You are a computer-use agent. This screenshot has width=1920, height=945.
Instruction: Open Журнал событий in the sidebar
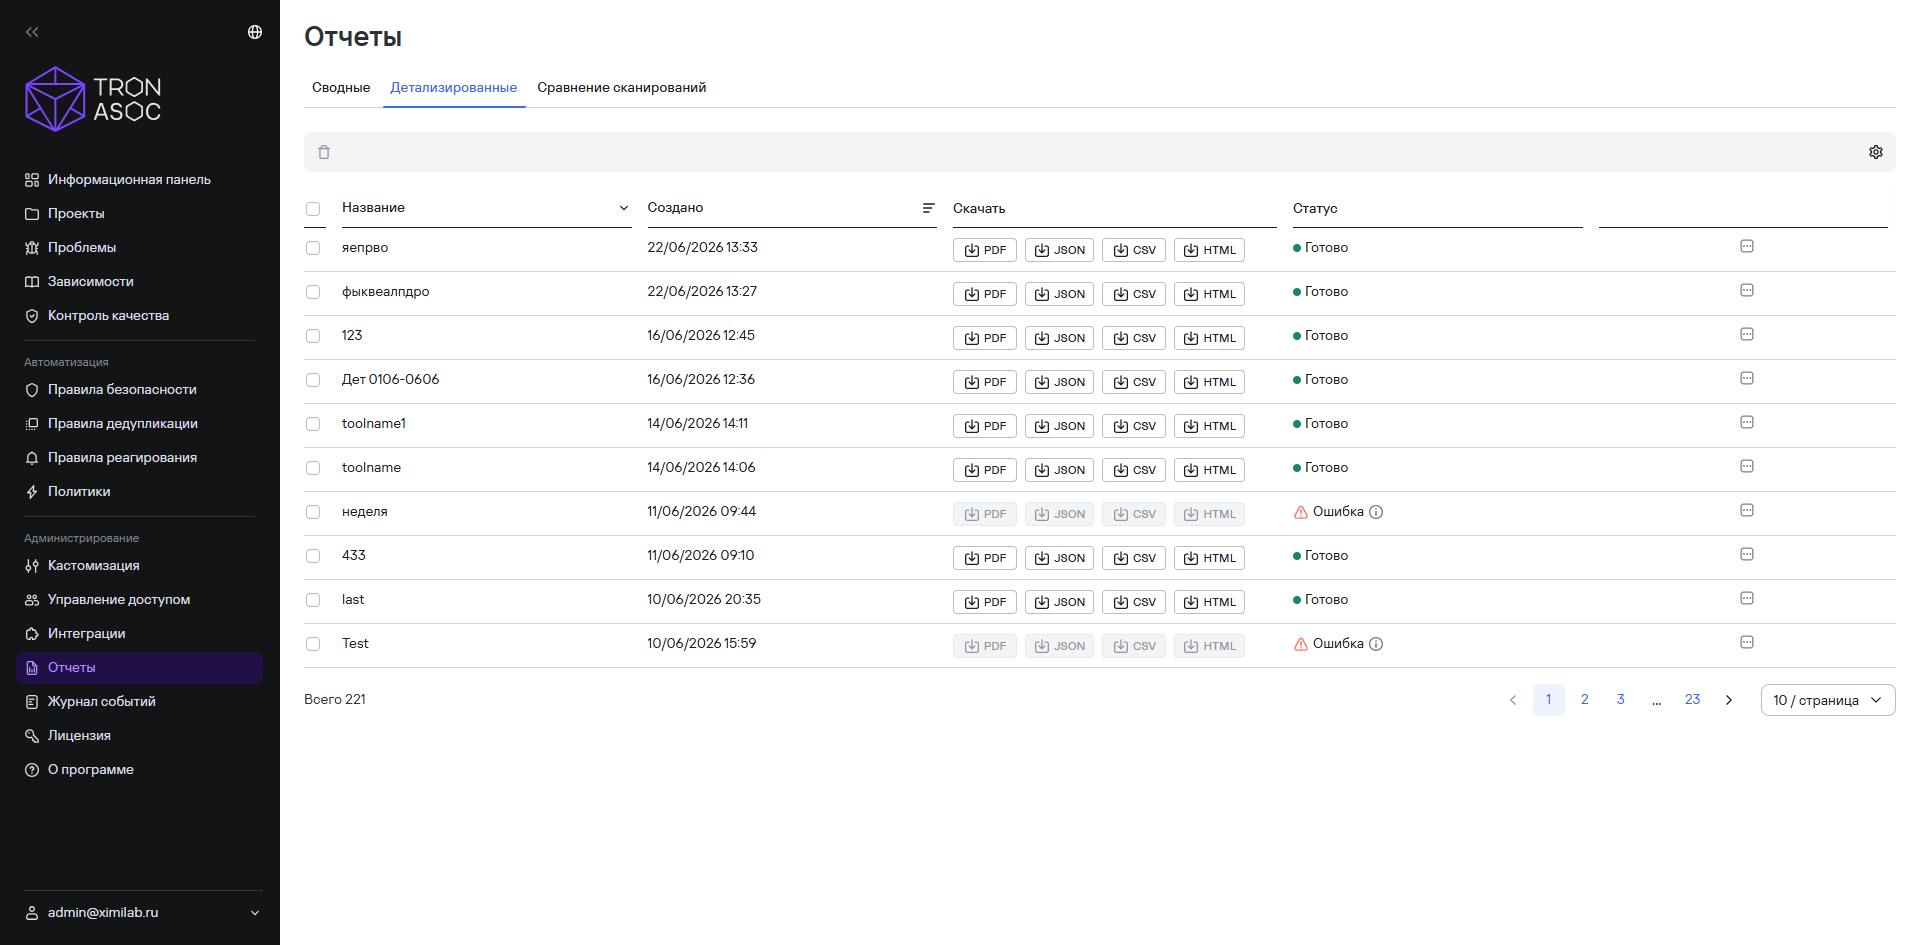101,702
